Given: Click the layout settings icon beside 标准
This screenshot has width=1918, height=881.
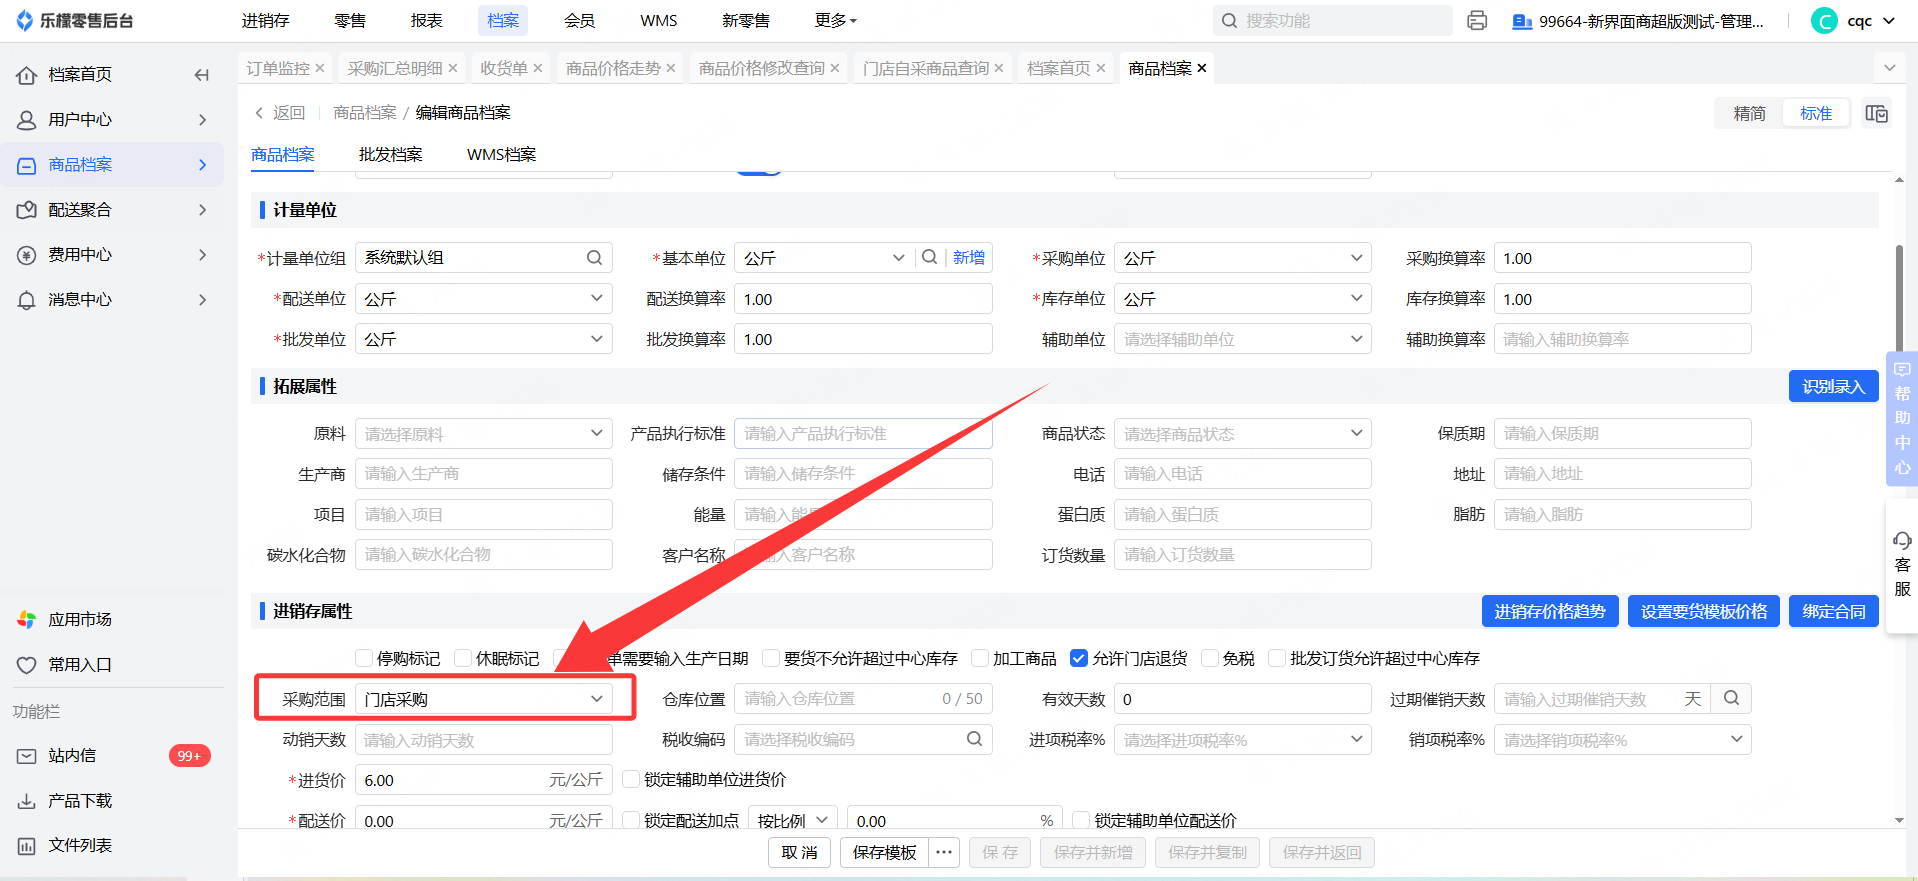Looking at the screenshot, I should tap(1876, 114).
